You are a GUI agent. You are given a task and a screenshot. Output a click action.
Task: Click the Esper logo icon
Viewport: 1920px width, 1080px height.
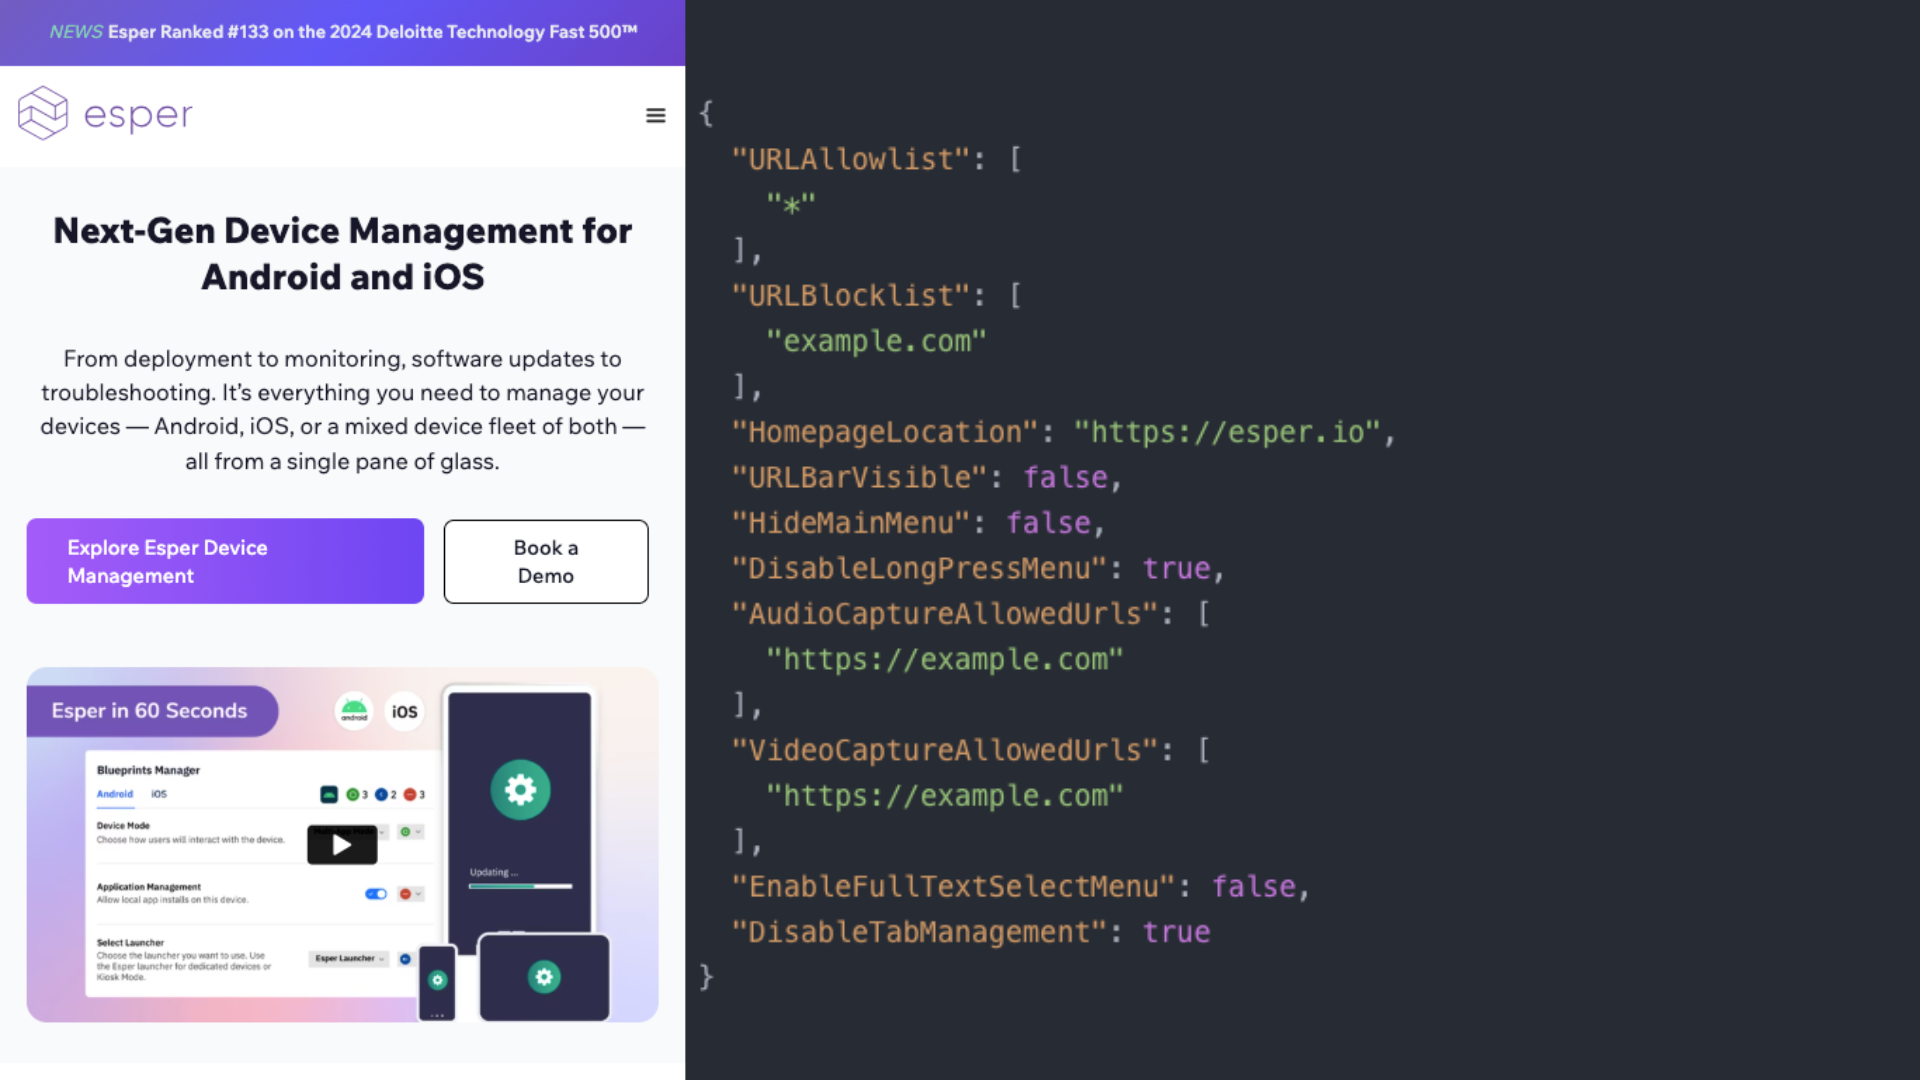pos(43,113)
